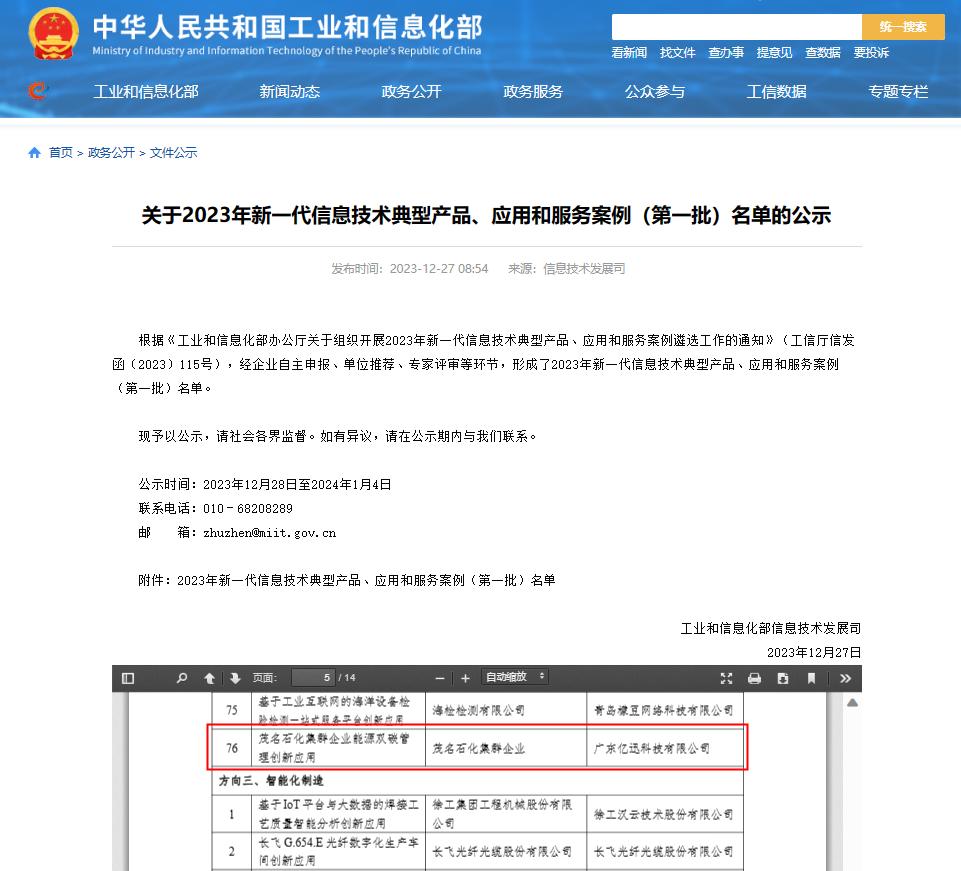Click 政务公开 in the breadcrumb trail
Screen dimensions: 961x871
coord(111,153)
